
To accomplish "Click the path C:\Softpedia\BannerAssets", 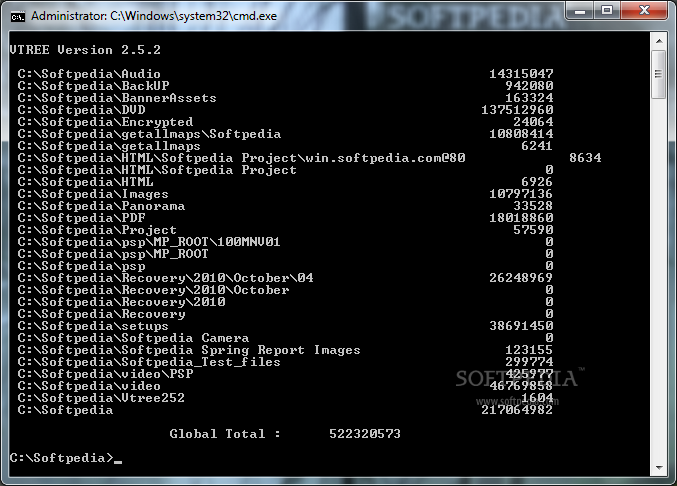I will 117,98.
